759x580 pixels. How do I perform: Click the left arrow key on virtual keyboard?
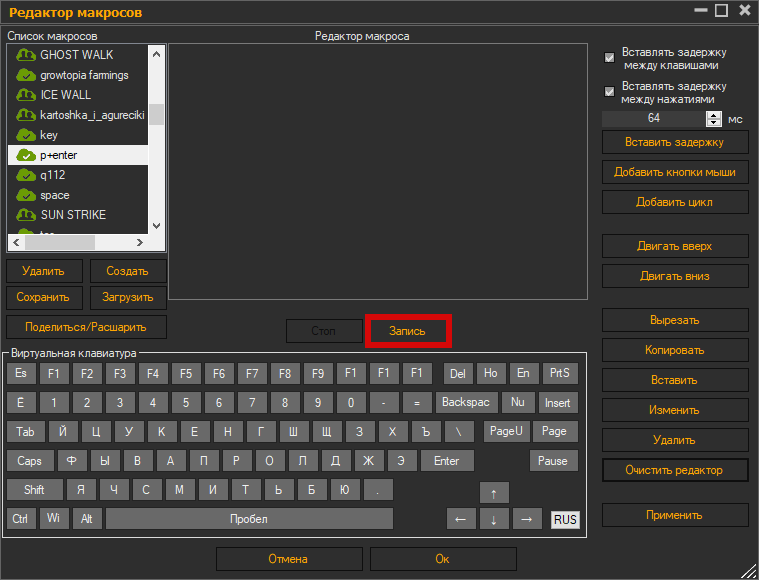[461, 519]
